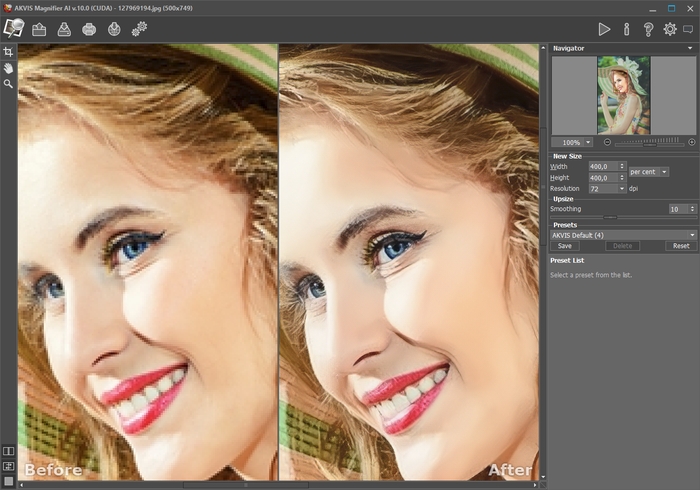Viewport: 700px width, 490px height.
Task: Open the AKVIS Default presets dropdown
Action: click(623, 235)
